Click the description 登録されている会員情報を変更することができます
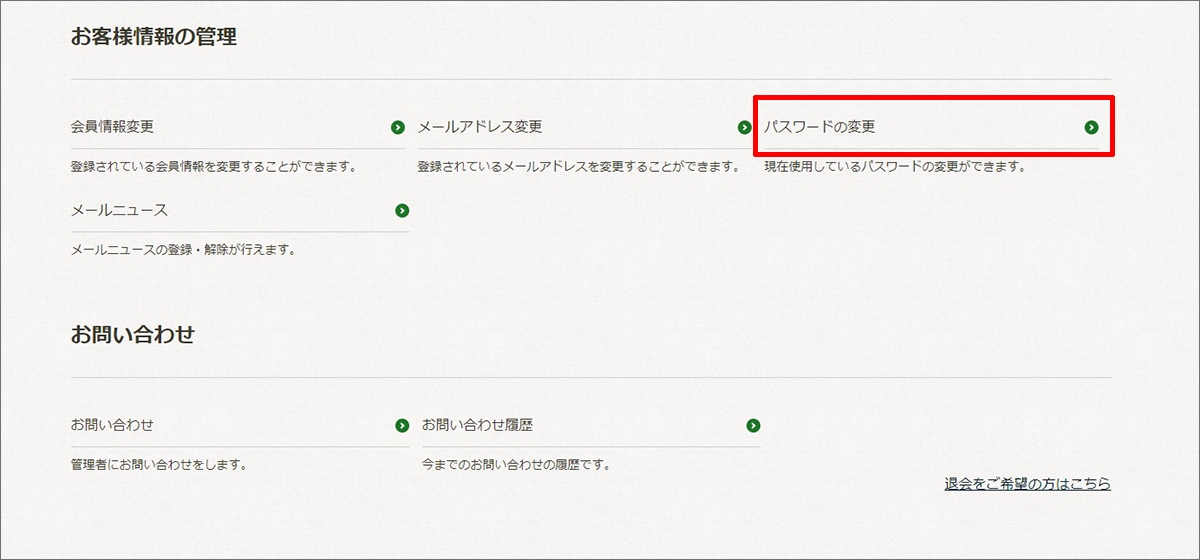This screenshot has height=560, width=1200. point(214,167)
